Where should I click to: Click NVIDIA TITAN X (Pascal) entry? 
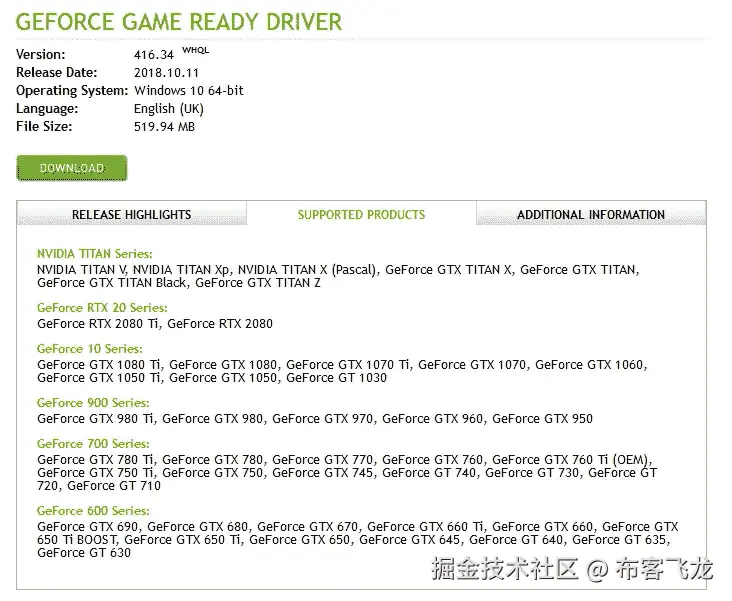point(307,270)
